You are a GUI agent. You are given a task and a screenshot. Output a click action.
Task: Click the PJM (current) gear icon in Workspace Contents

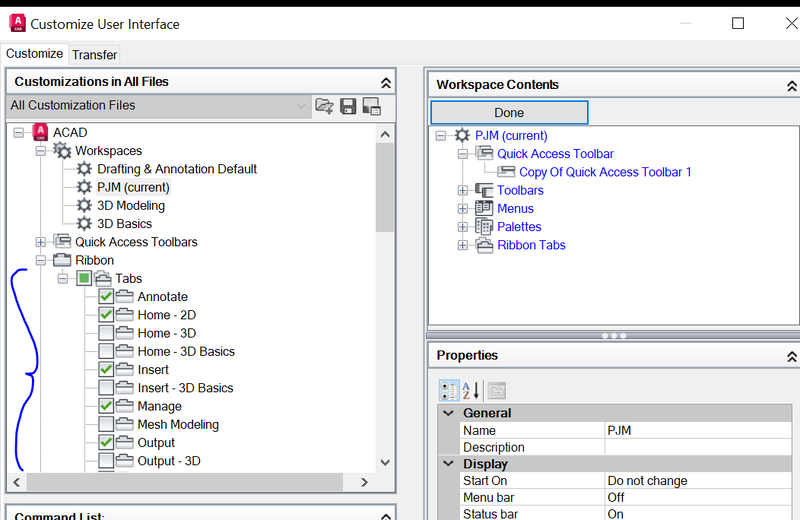click(462, 135)
